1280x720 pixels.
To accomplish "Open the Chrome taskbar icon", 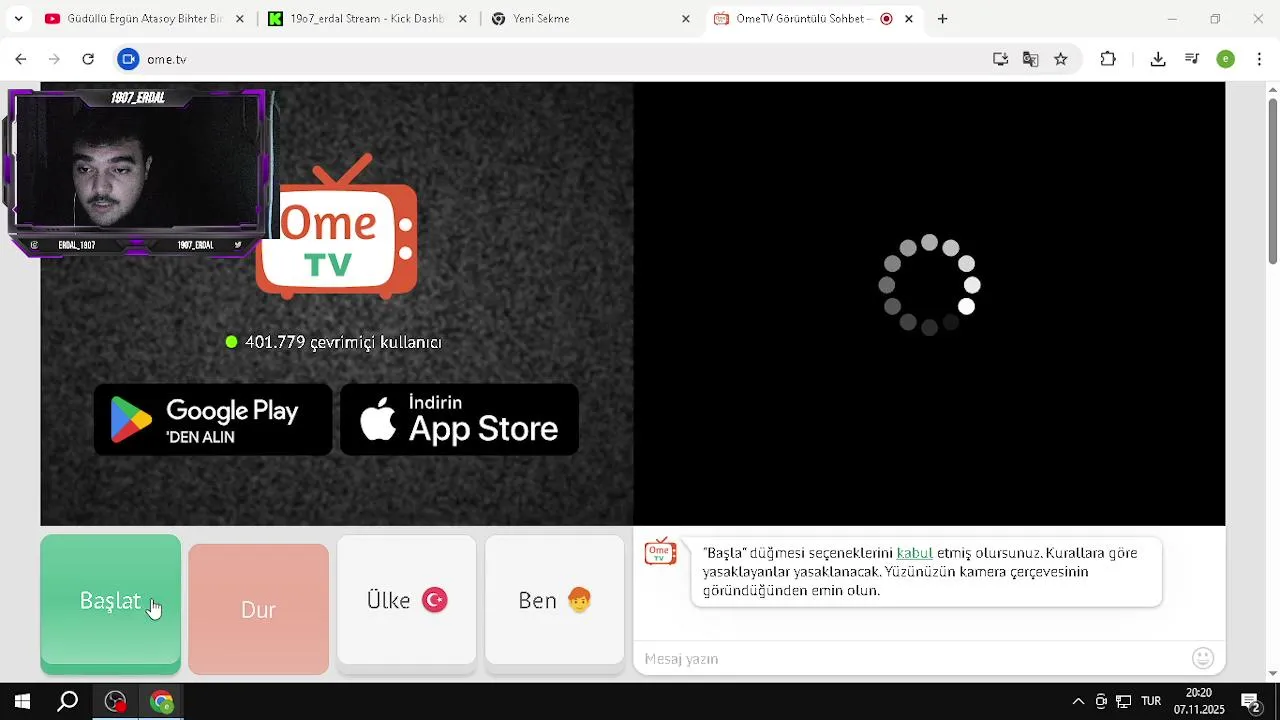I will click(162, 702).
